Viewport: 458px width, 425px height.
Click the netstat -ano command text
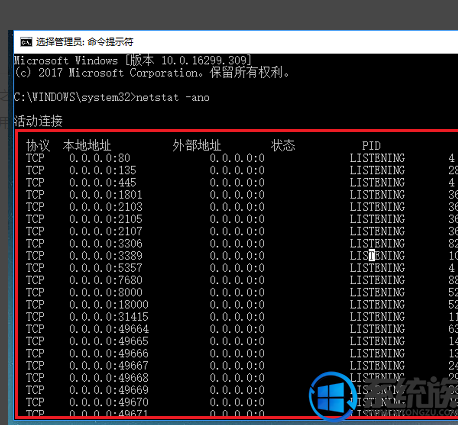(173, 97)
